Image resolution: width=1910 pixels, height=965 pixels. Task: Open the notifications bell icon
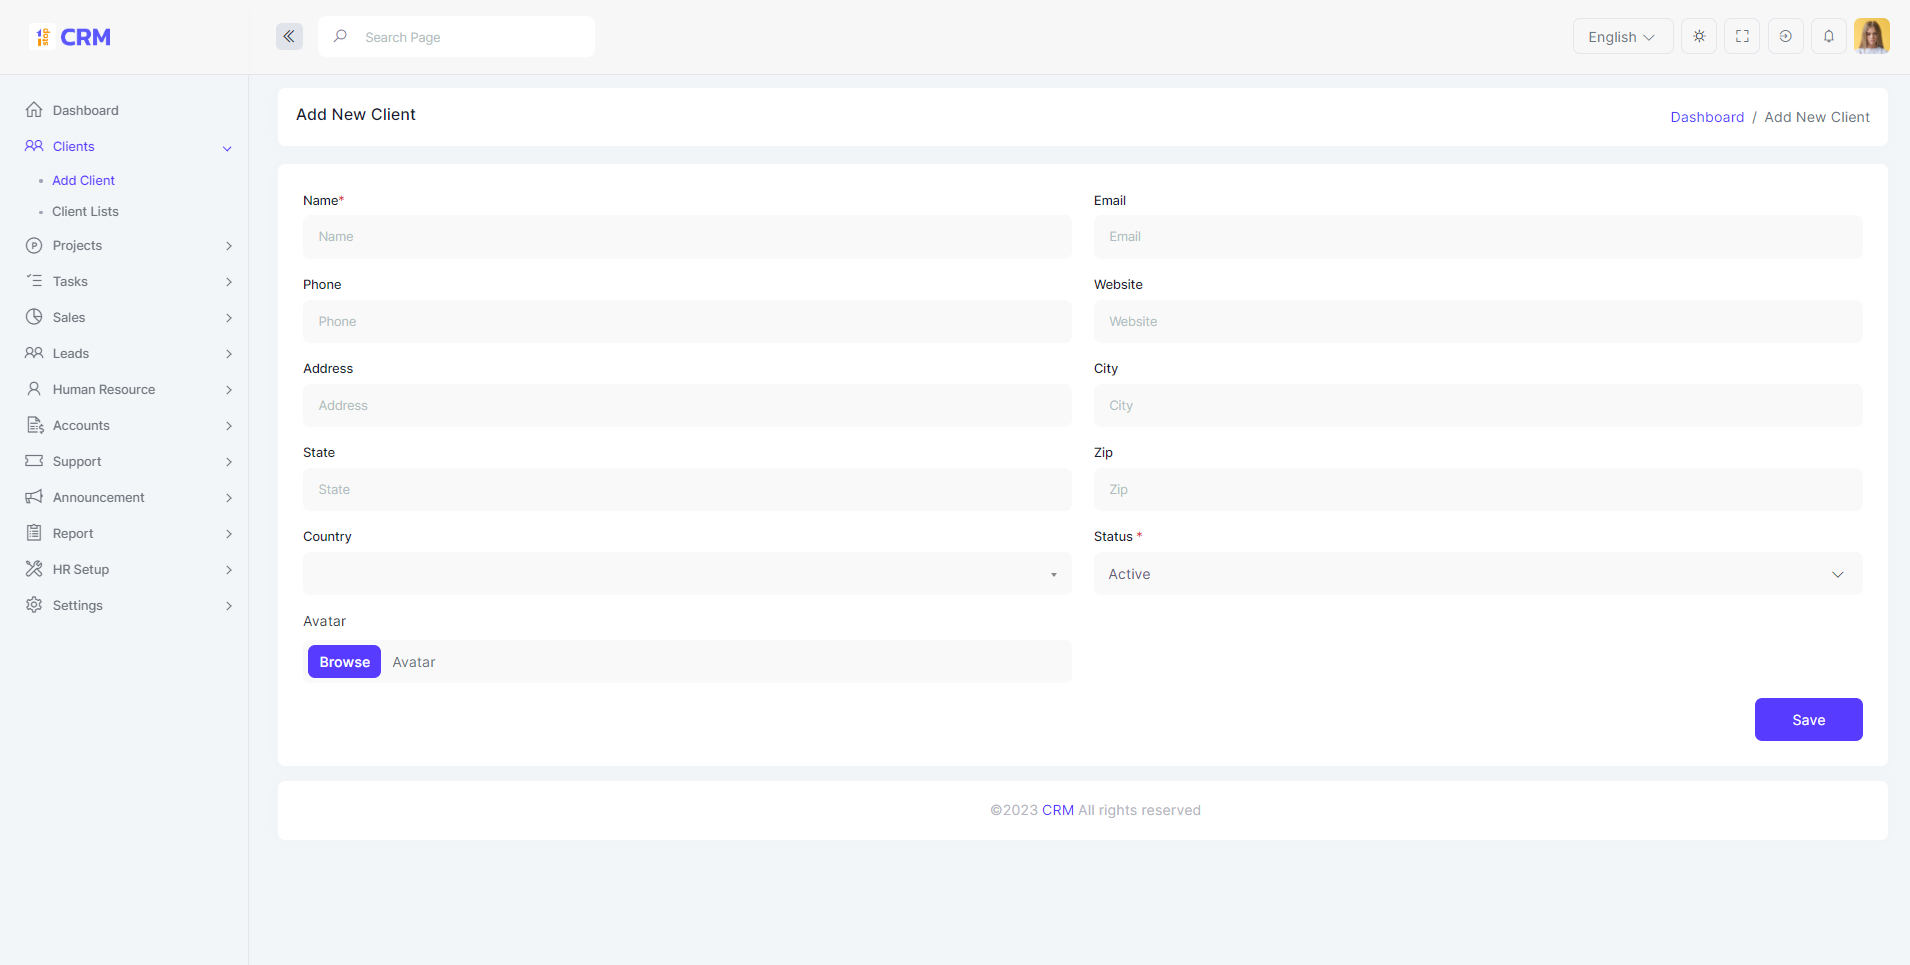(1828, 37)
